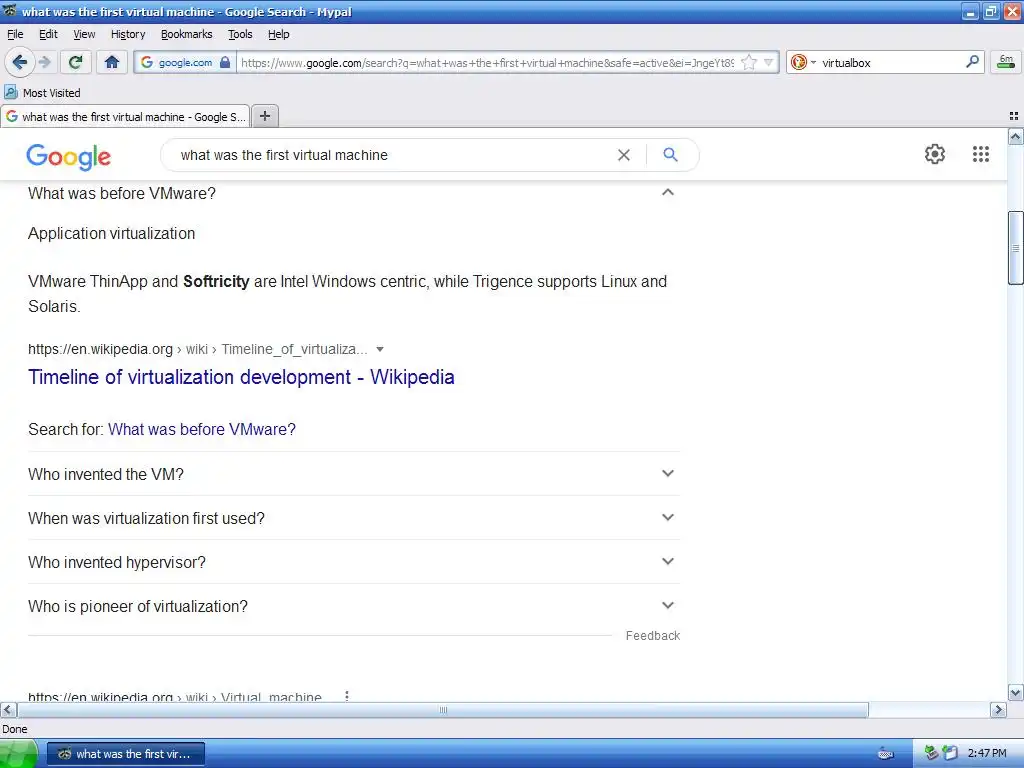The width and height of the screenshot is (1024, 768).
Task: Click the tray icon beside the clock
Action: pyautogui.click(x=950, y=754)
